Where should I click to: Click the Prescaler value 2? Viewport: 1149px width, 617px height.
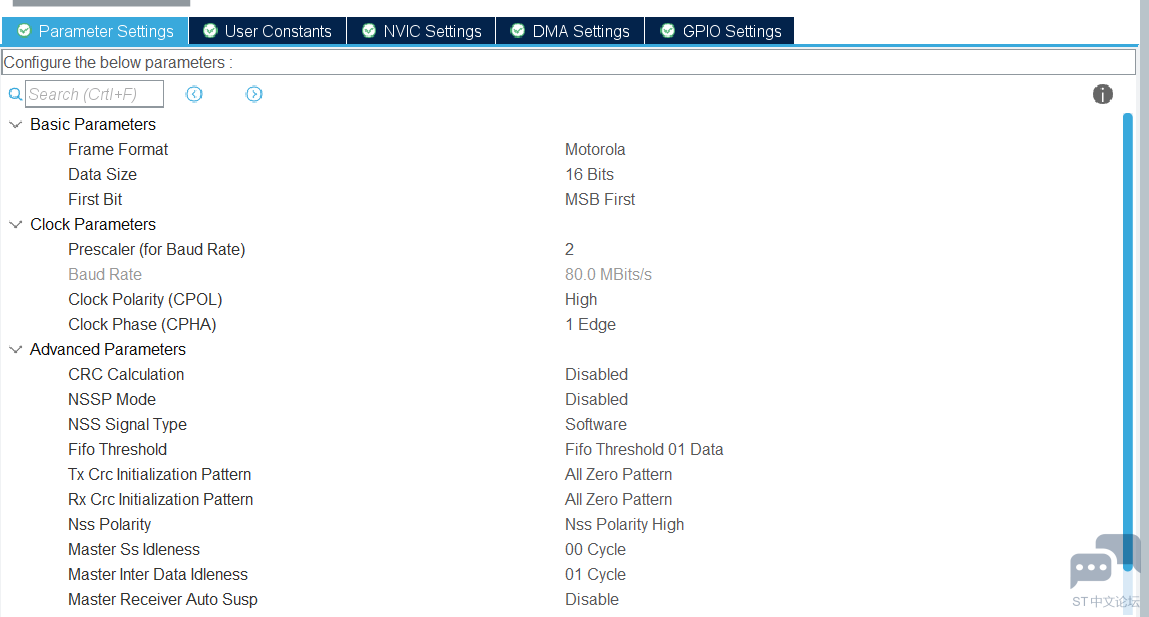point(569,249)
